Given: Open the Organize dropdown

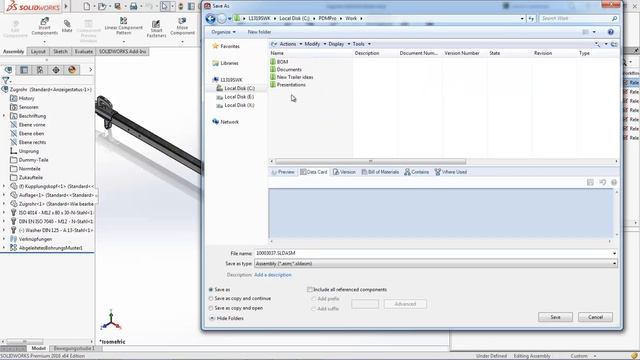Looking at the screenshot, I should click(223, 32).
